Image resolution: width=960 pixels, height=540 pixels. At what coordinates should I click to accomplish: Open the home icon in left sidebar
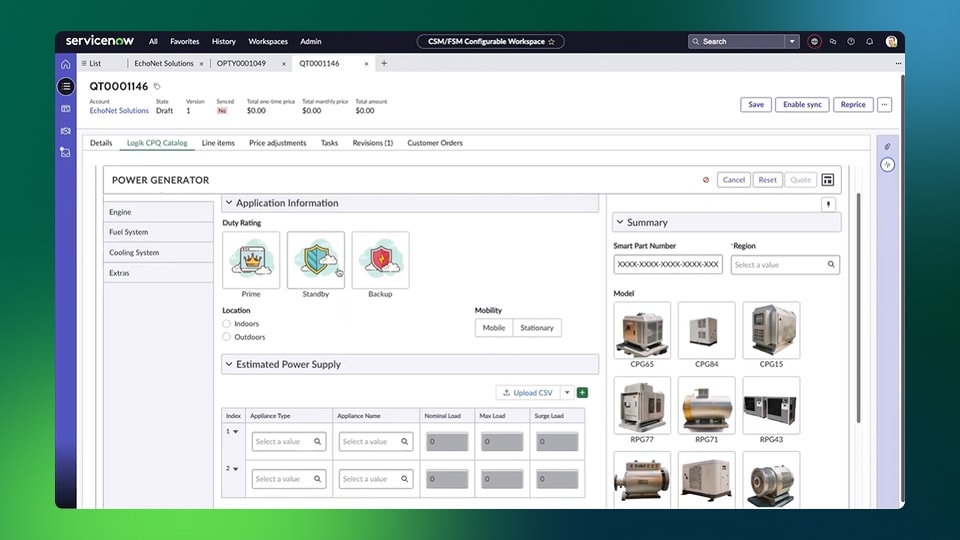(x=66, y=64)
